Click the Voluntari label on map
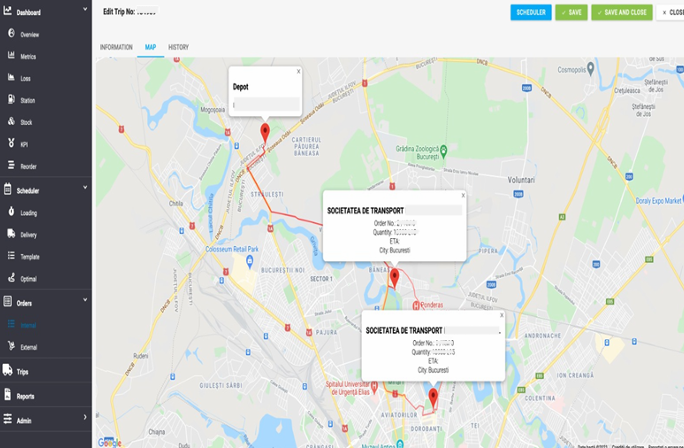This screenshot has height=448, width=684. 521,180
